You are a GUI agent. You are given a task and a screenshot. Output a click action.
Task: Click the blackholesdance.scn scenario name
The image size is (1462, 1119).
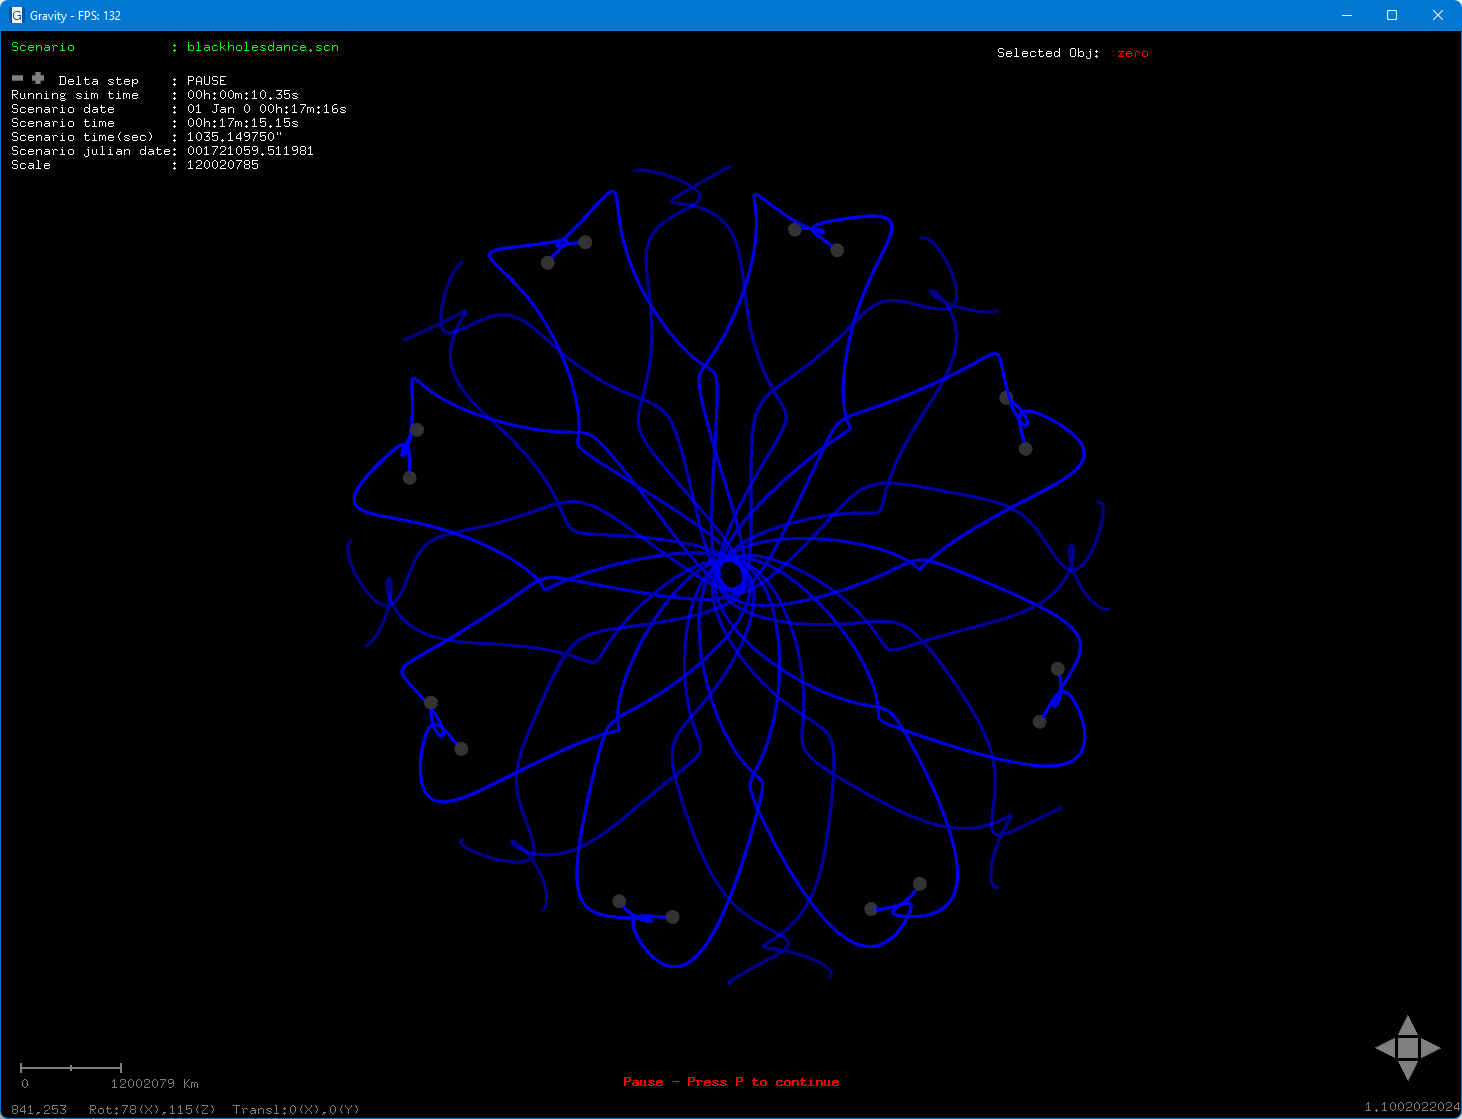tap(262, 47)
